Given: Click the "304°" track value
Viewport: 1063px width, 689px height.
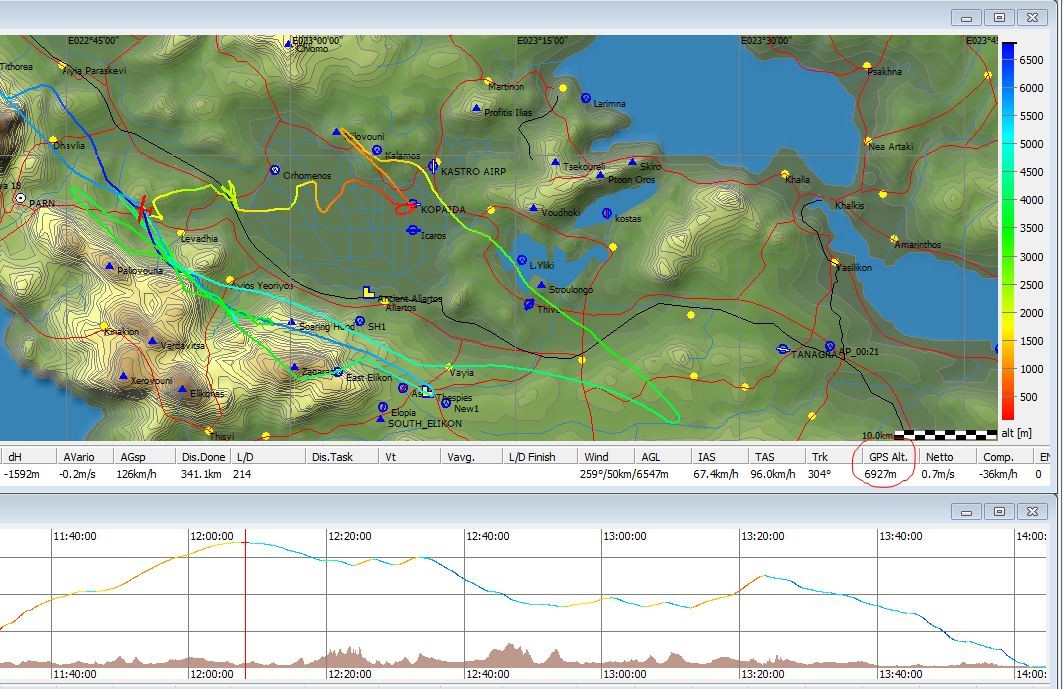Looking at the screenshot, I should pos(820,474).
